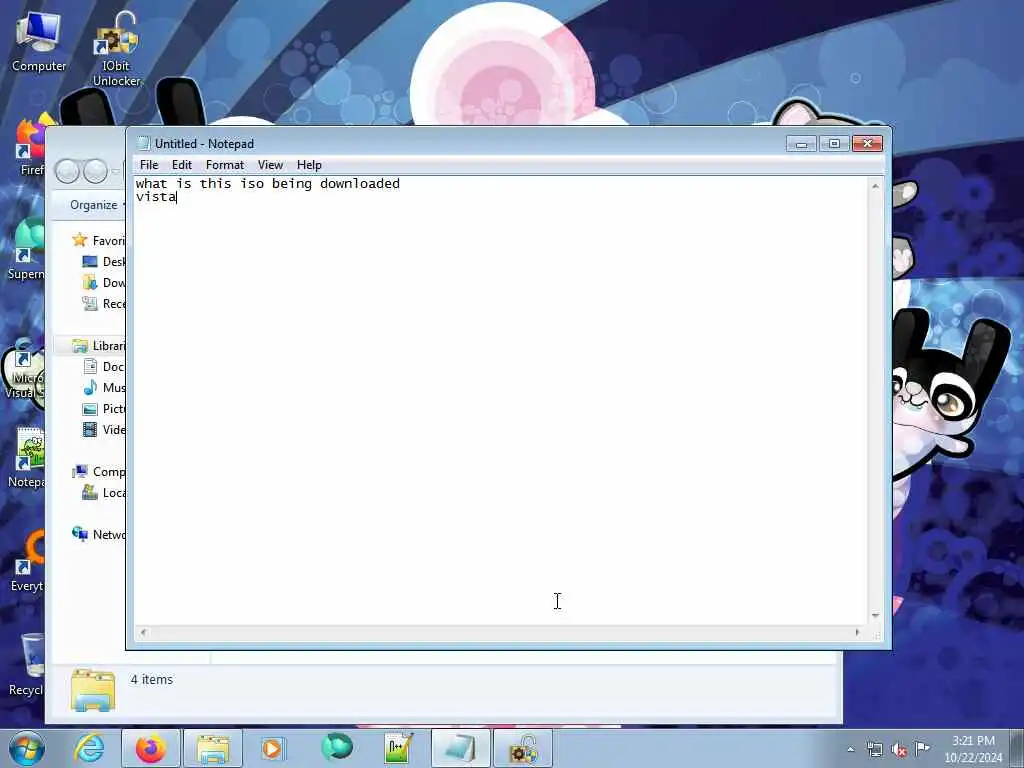Select the Notepad++ desktop shortcut
Image resolution: width=1024 pixels, height=768 pixels.
pyautogui.click(x=27, y=457)
